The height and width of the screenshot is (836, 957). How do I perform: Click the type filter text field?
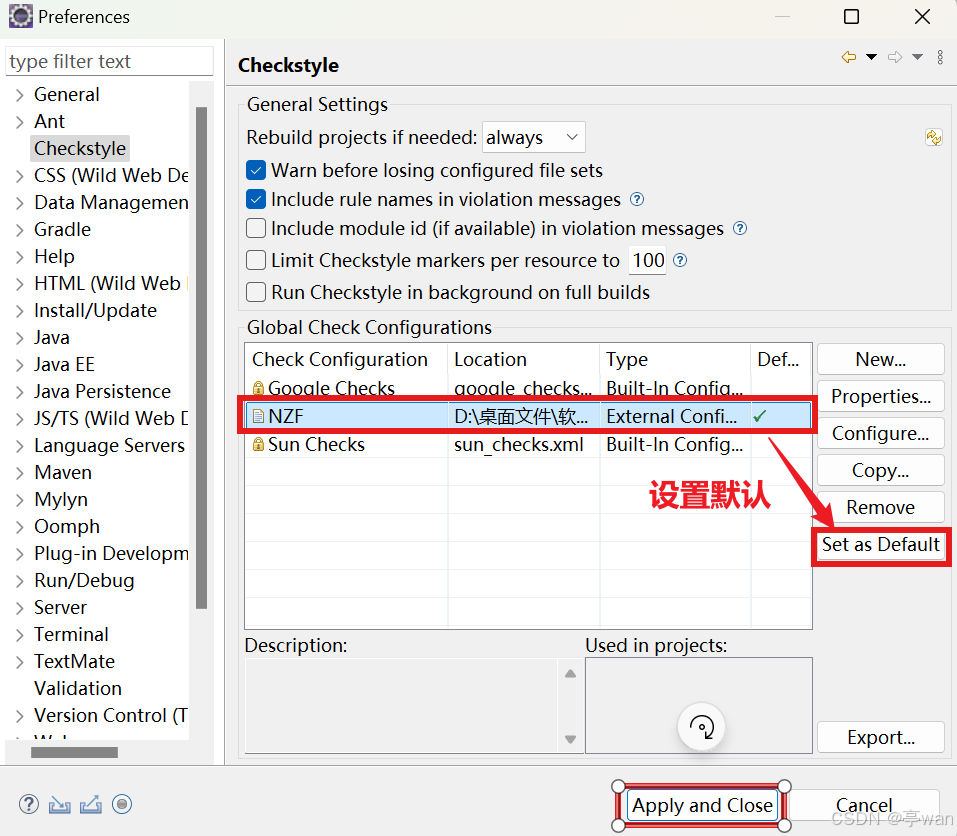[x=108, y=61]
